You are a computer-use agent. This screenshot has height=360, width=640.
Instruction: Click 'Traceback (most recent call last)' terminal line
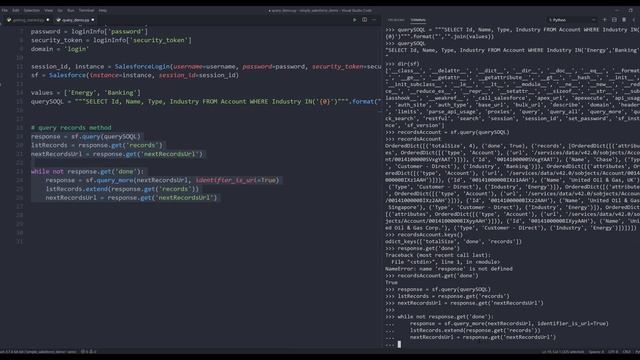pos(438,255)
